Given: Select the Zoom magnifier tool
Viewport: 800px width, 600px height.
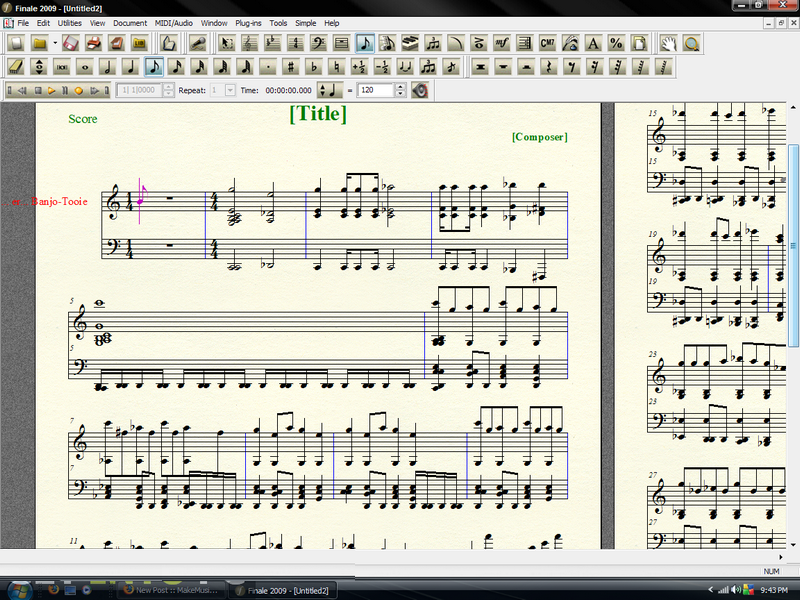Looking at the screenshot, I should pos(692,43).
